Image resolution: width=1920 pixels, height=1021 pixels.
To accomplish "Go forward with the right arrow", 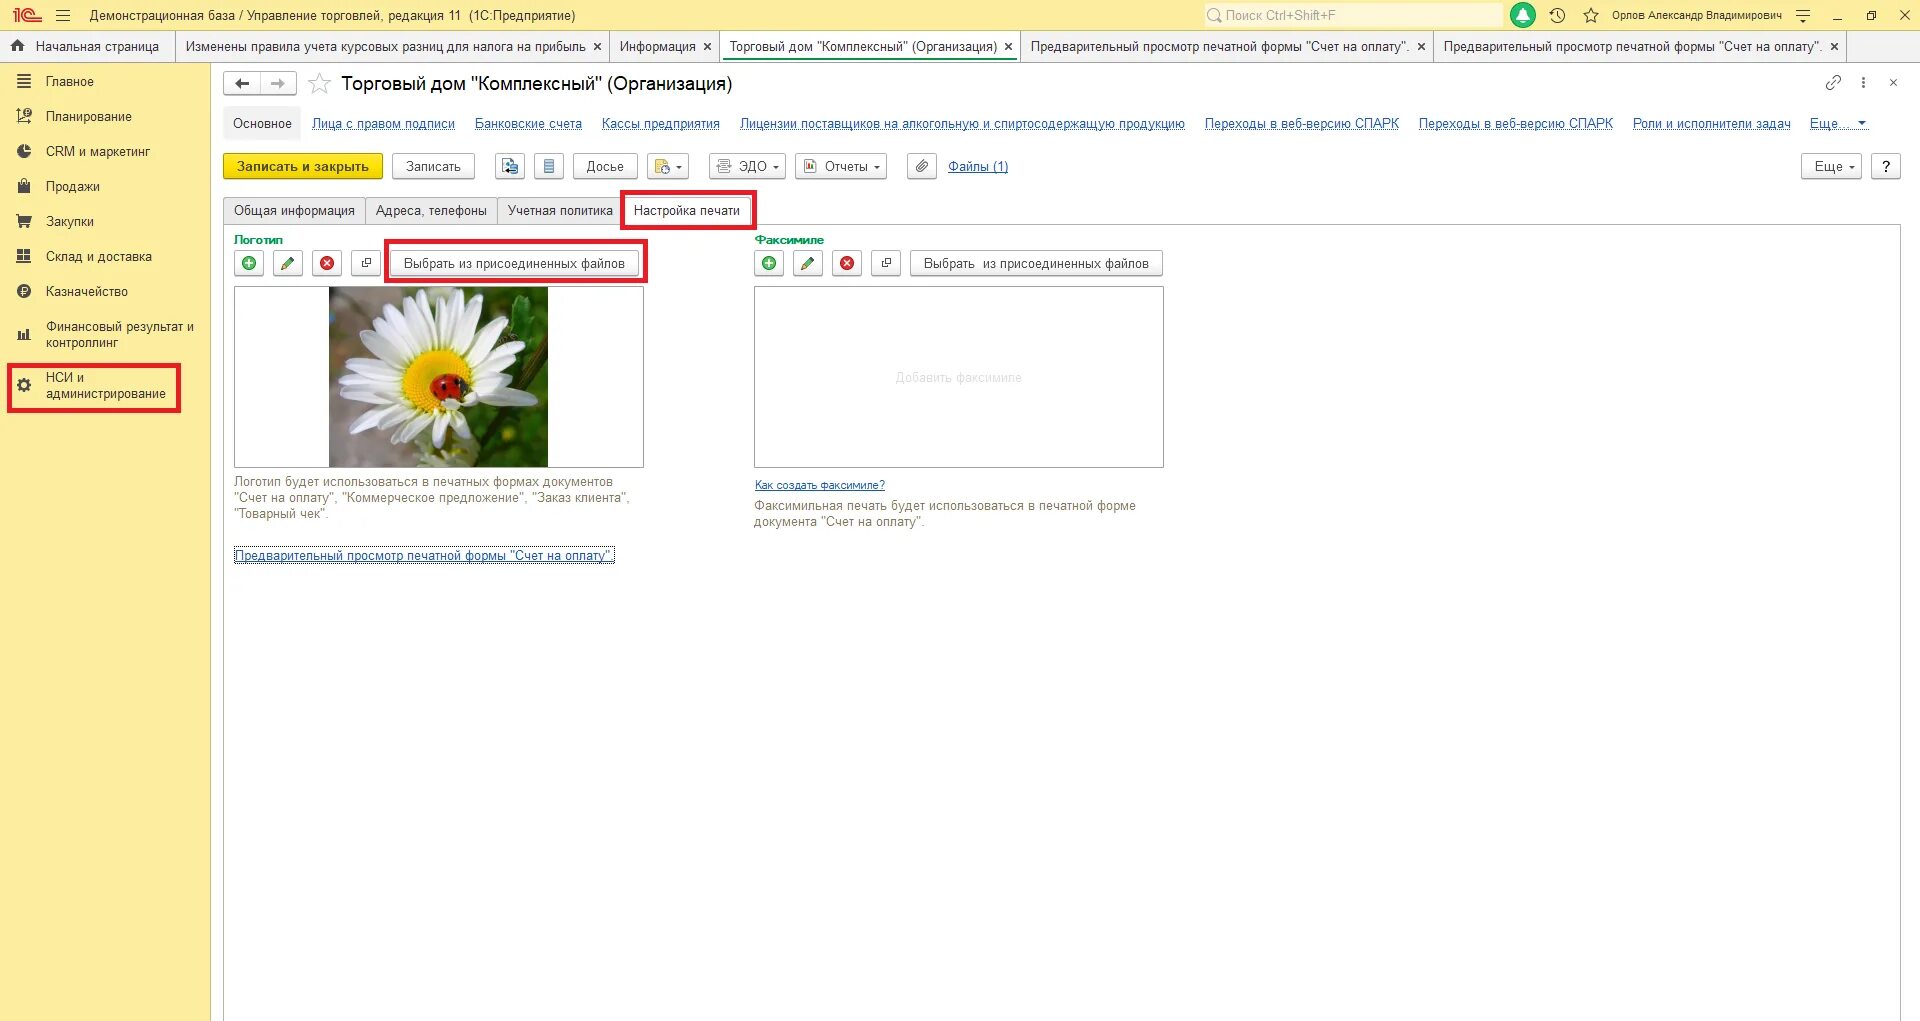I will point(278,84).
